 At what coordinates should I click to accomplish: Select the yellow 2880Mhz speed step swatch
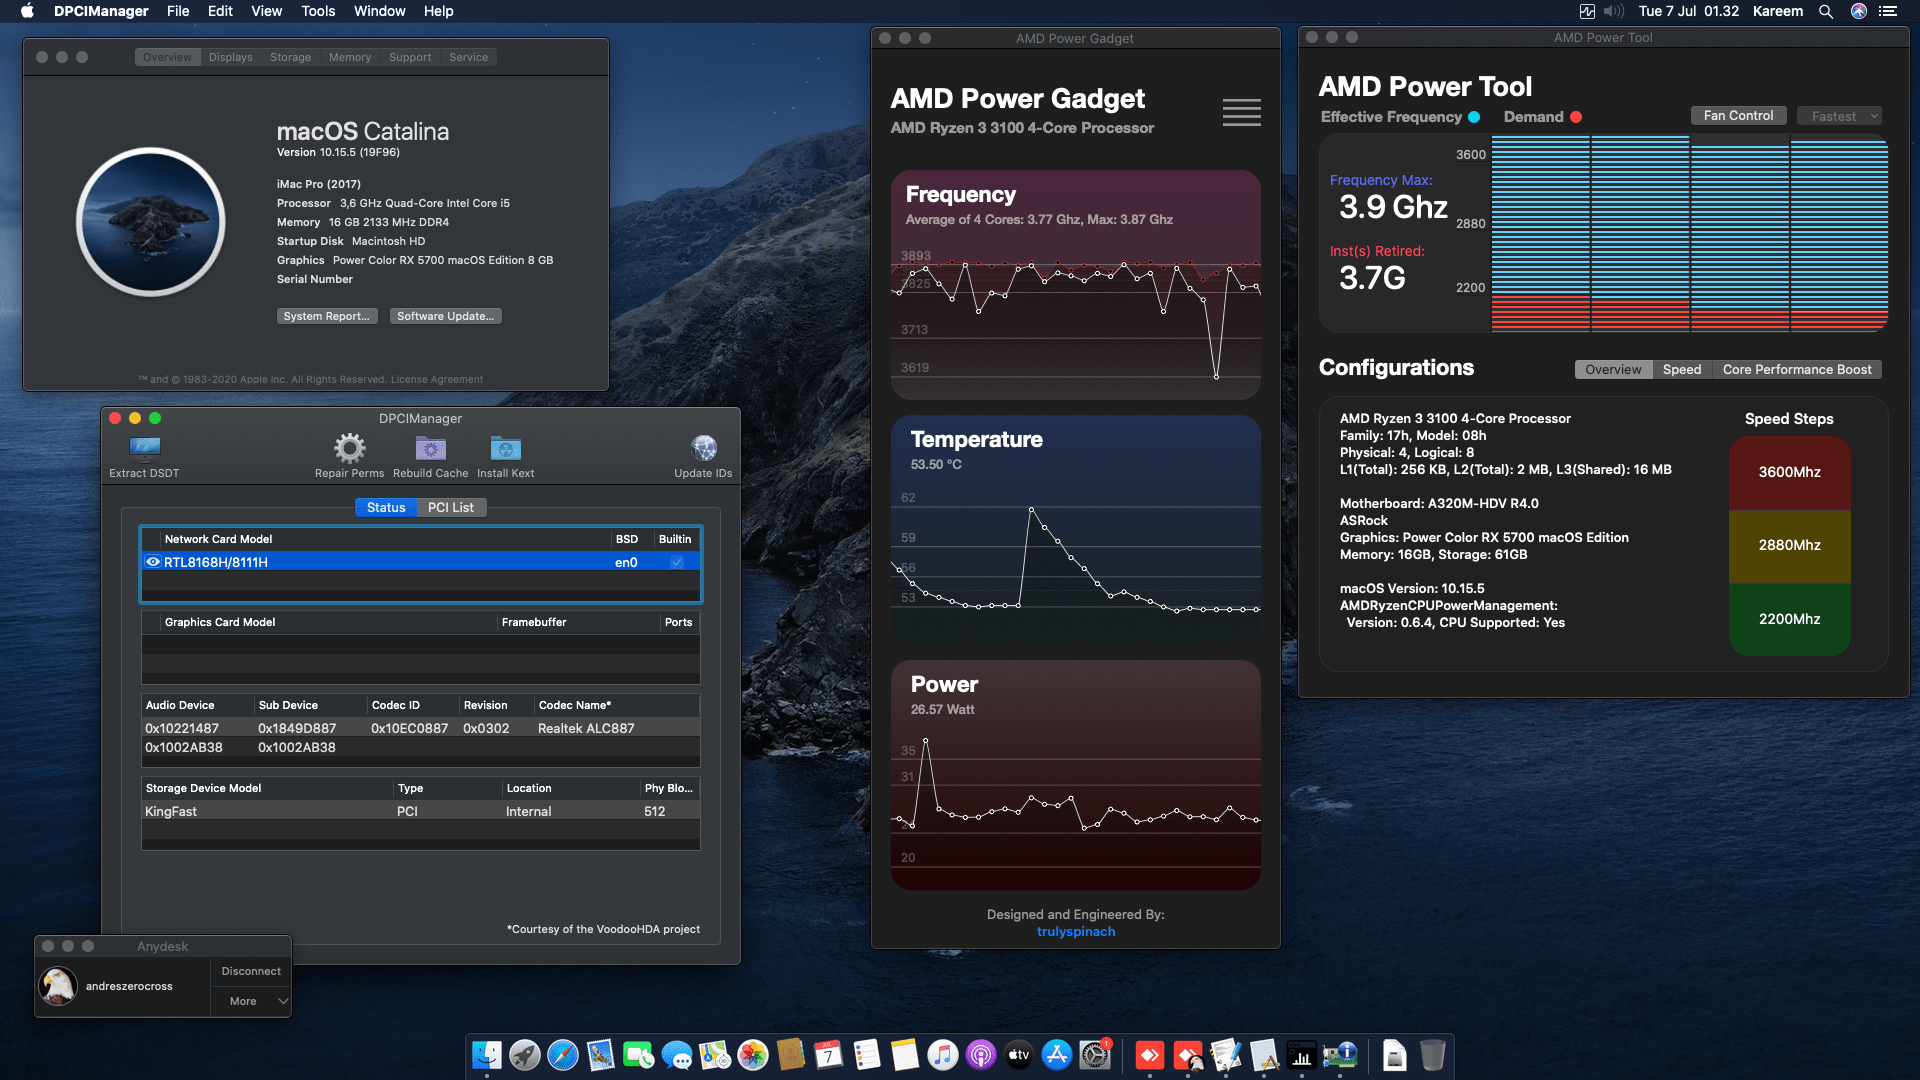[x=1789, y=546]
